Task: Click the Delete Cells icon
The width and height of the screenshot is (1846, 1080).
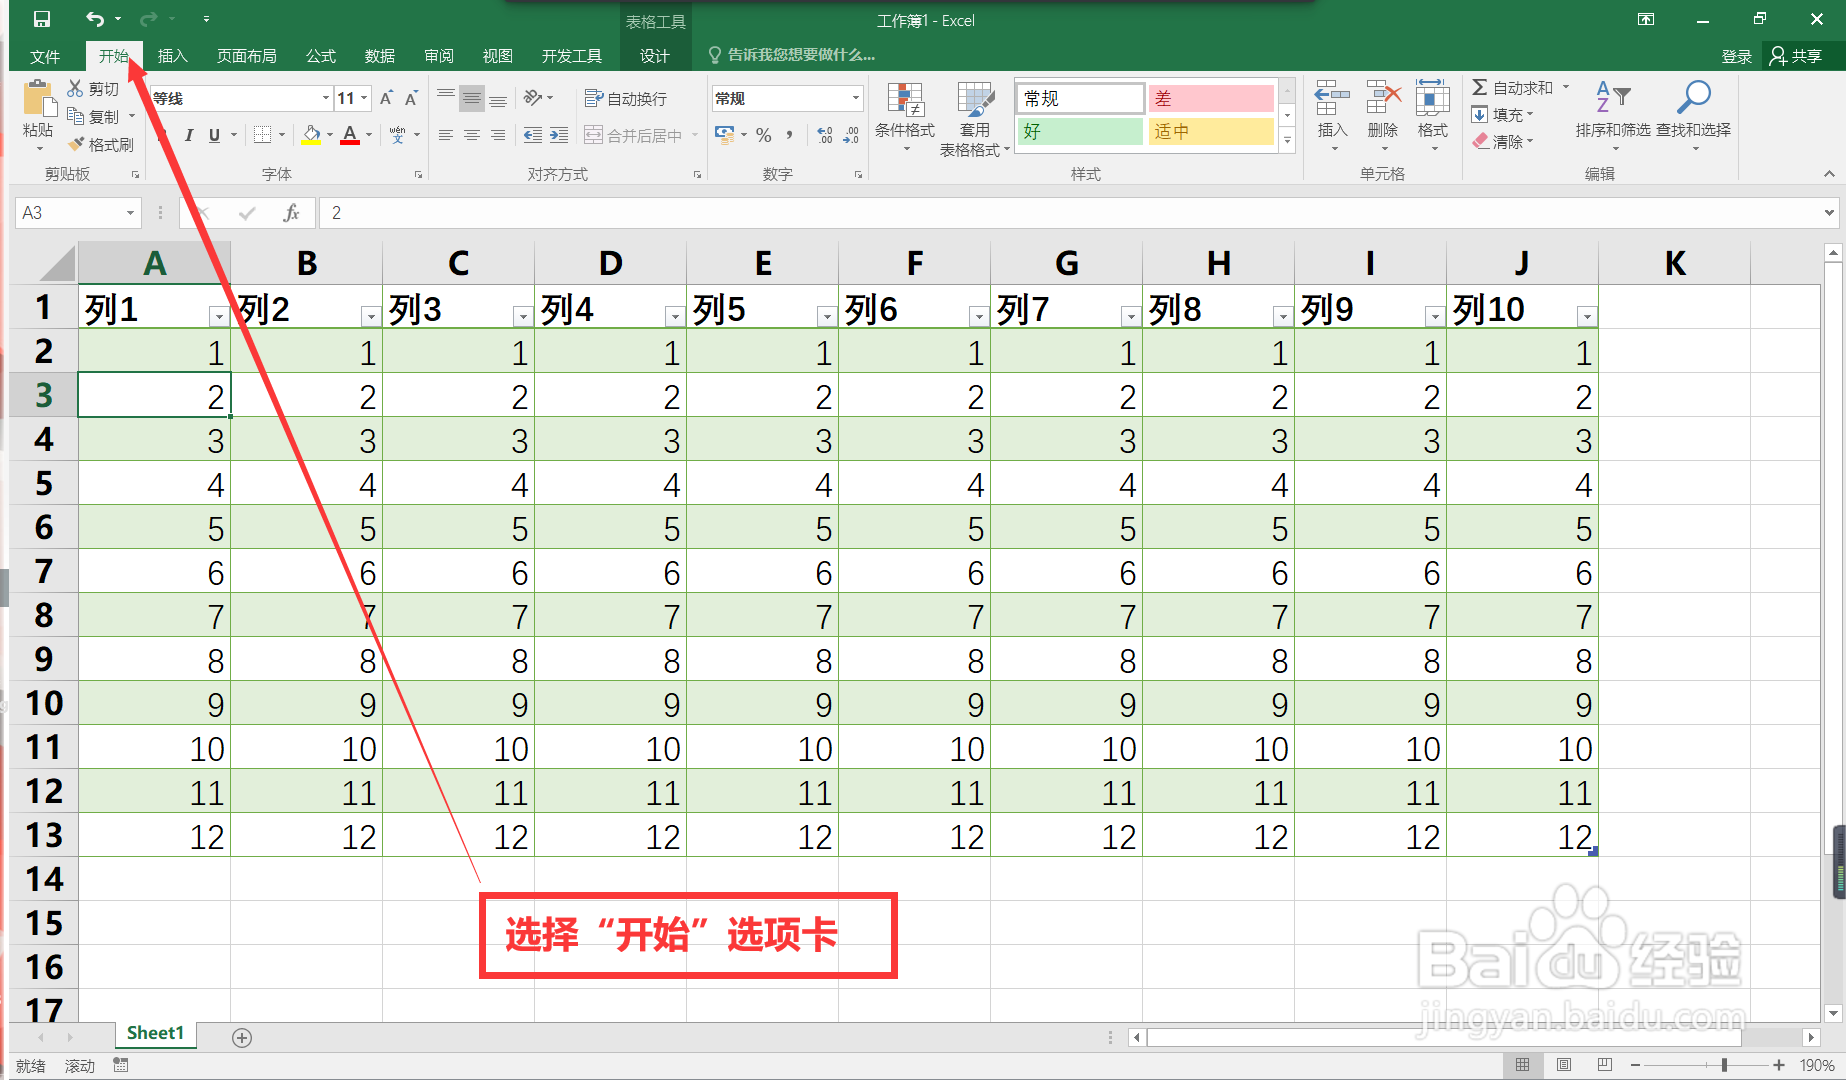Action: coord(1382,110)
